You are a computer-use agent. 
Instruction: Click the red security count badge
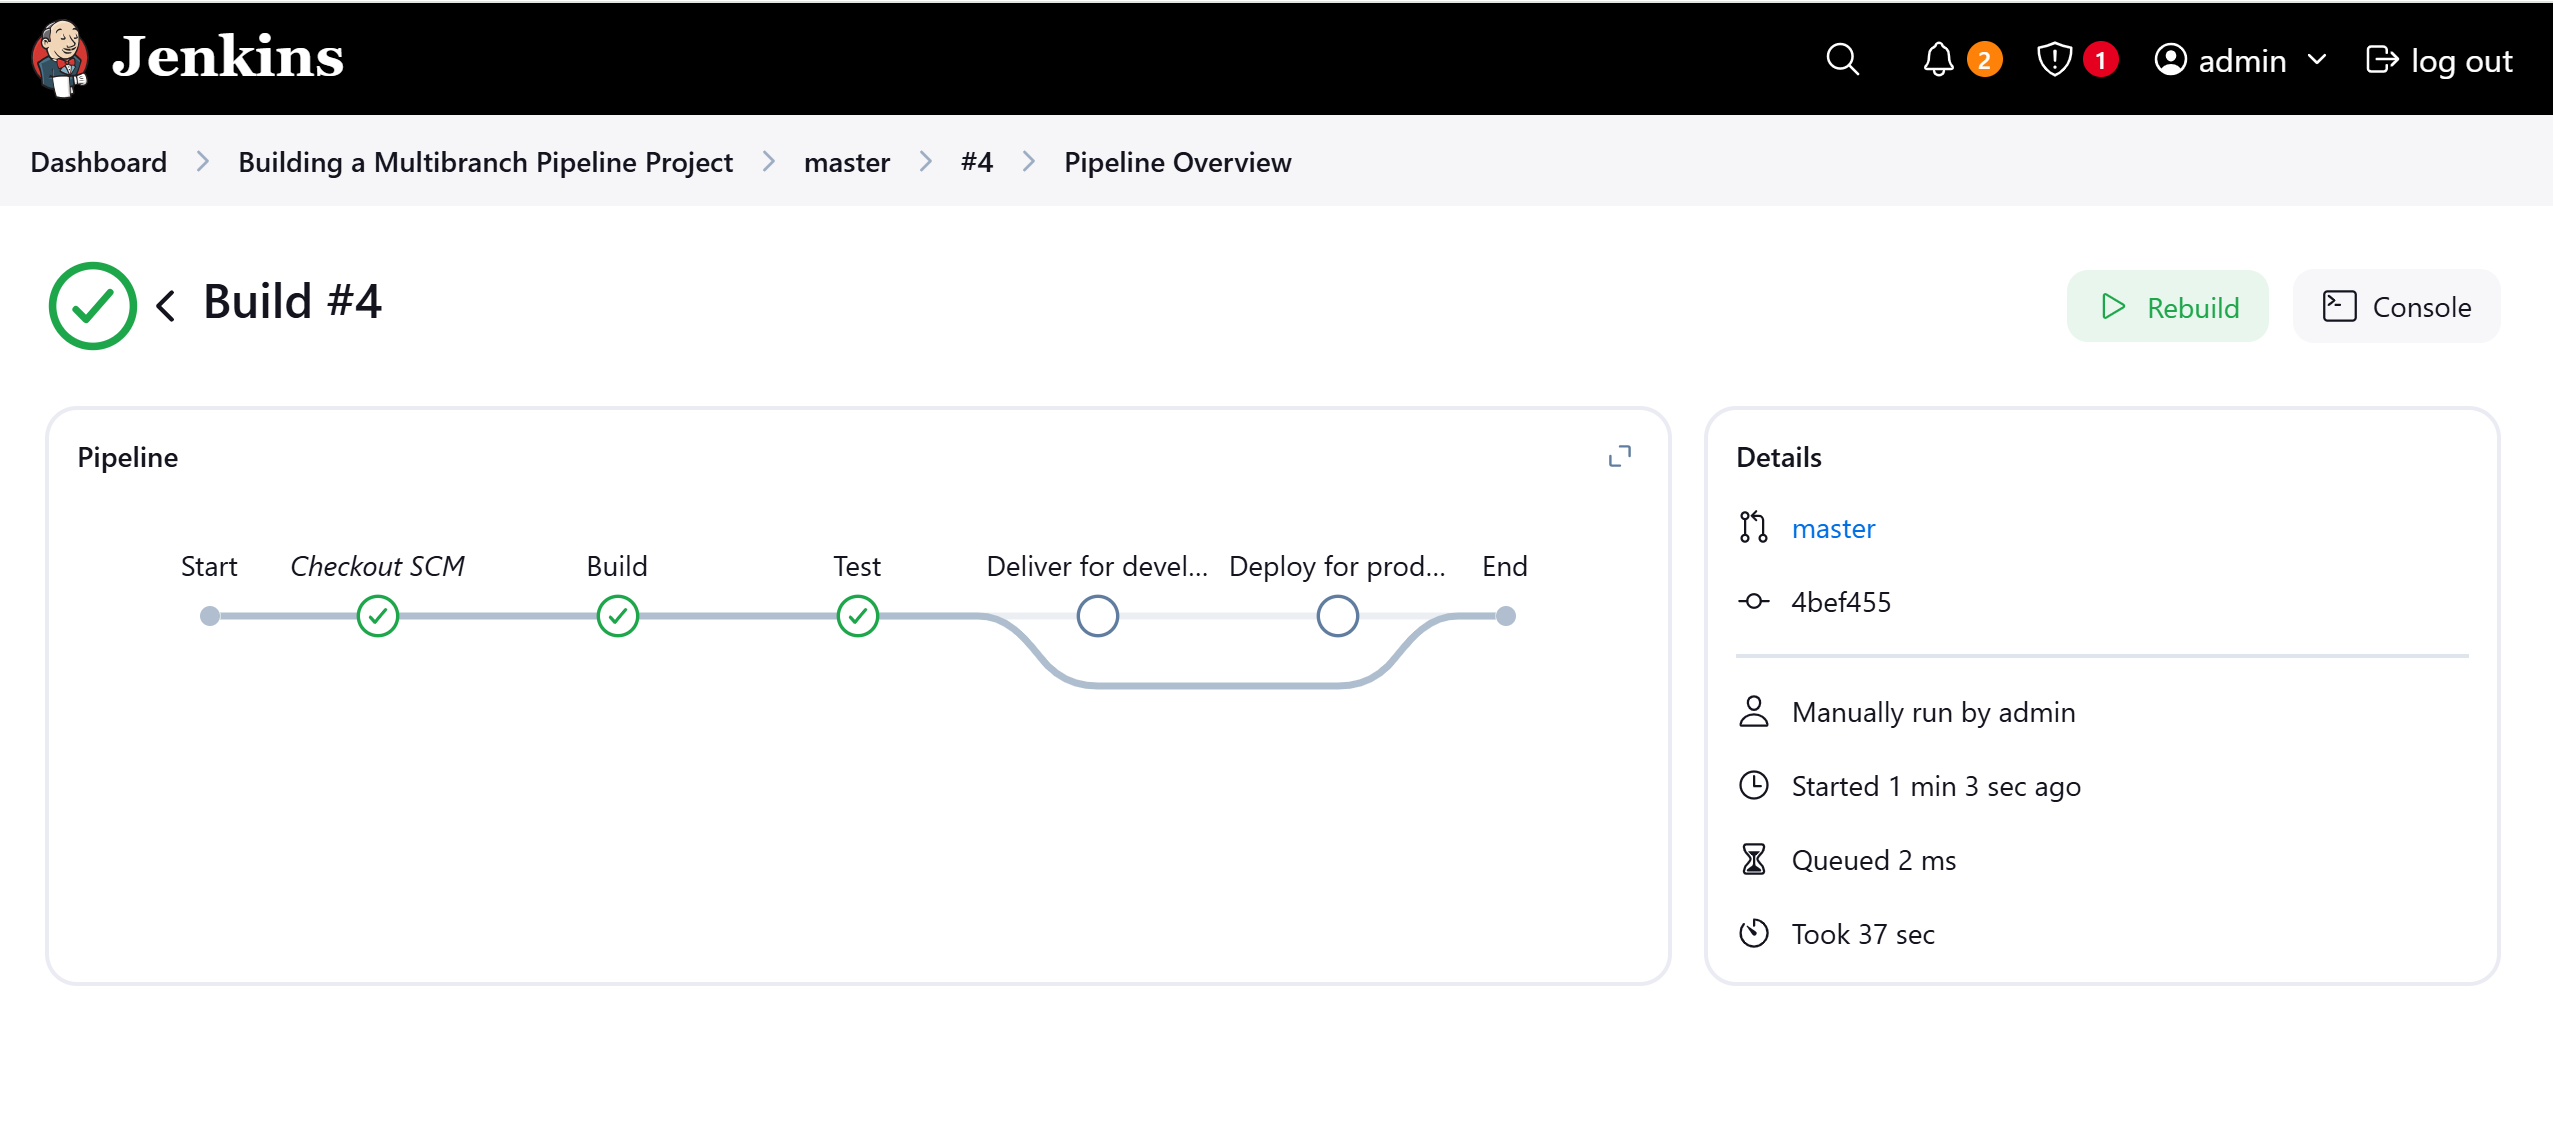click(2100, 60)
